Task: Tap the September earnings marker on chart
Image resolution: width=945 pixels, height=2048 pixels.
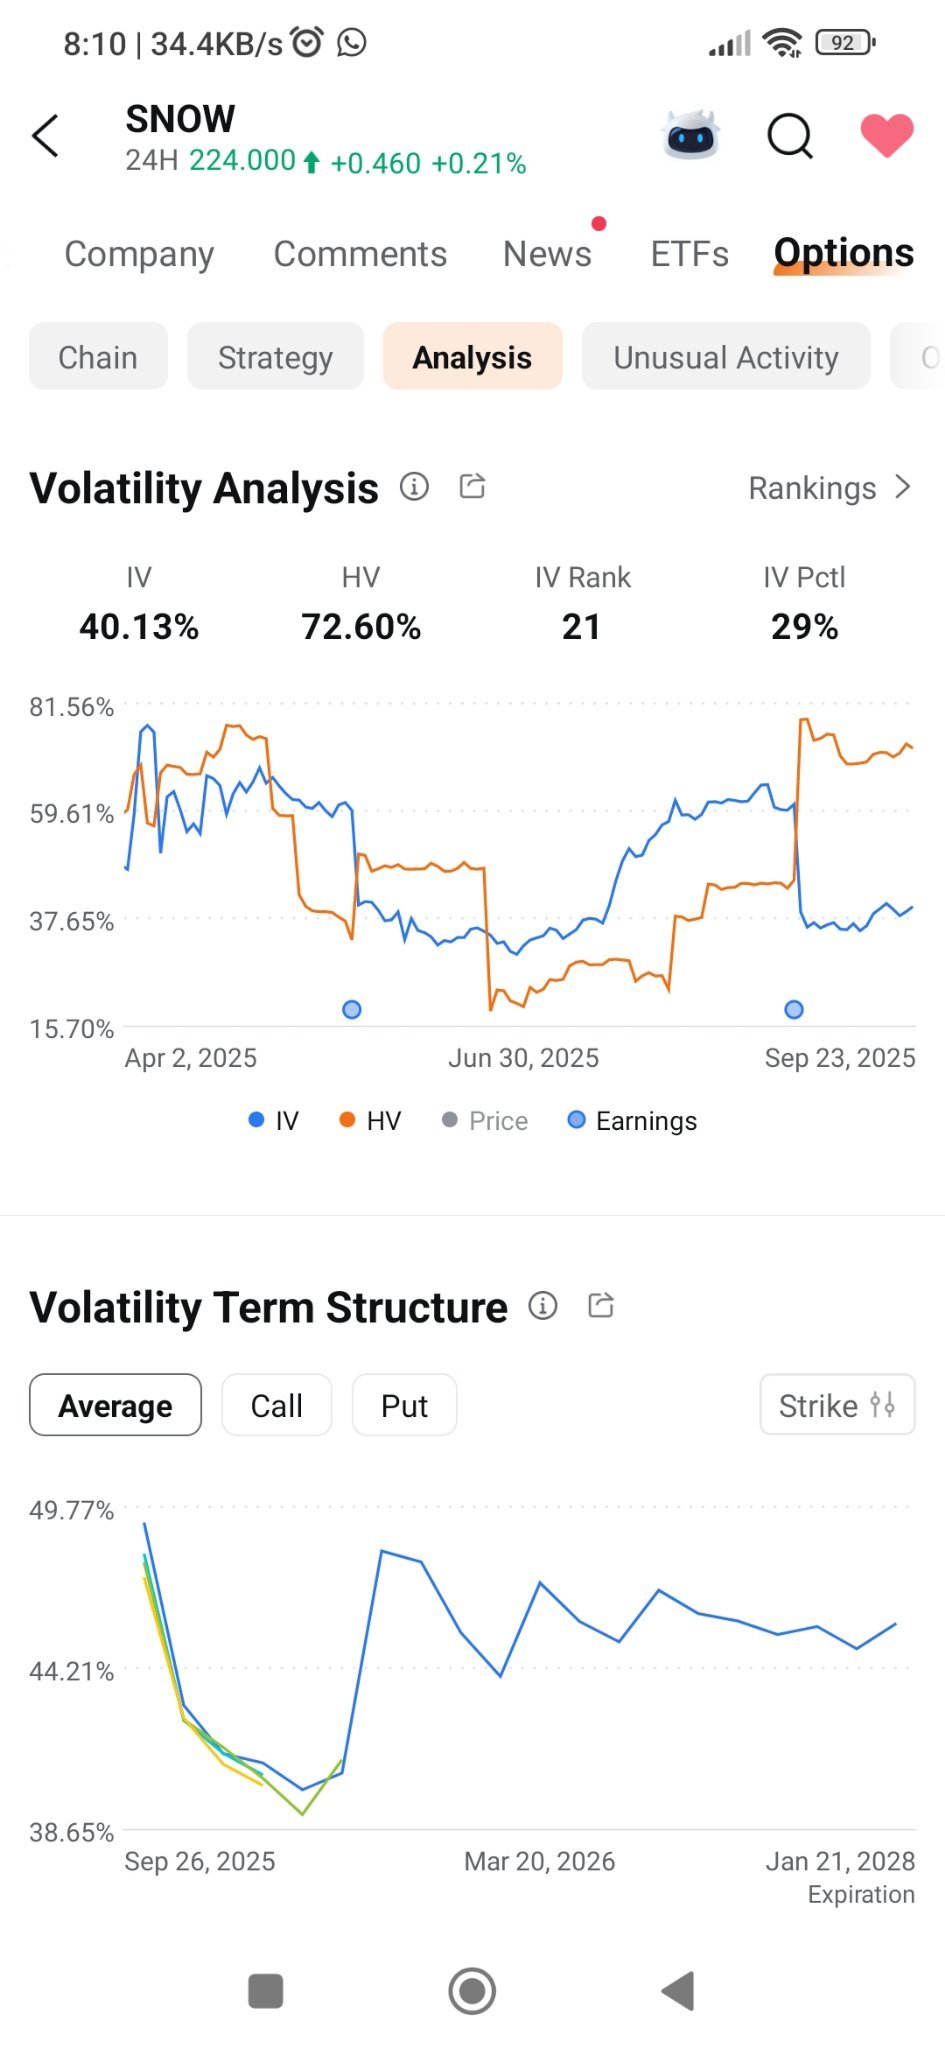Action: pos(794,1010)
